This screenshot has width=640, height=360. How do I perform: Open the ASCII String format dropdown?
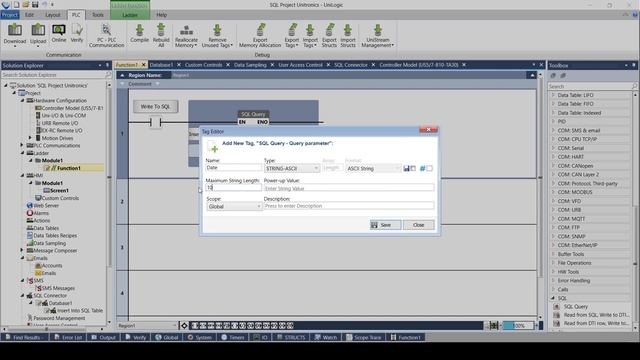coord(373,169)
